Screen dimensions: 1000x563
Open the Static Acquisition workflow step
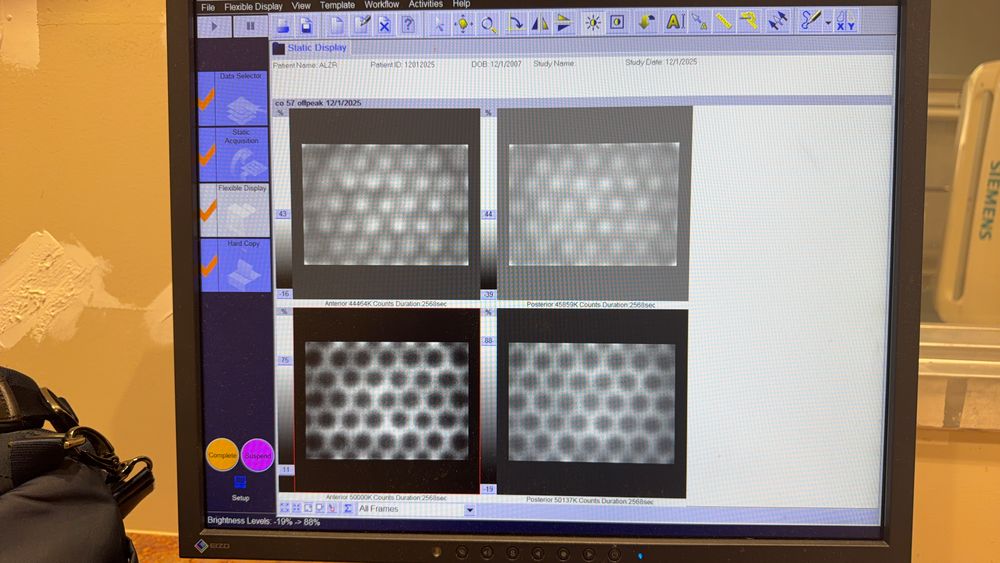pyautogui.click(x=234, y=154)
